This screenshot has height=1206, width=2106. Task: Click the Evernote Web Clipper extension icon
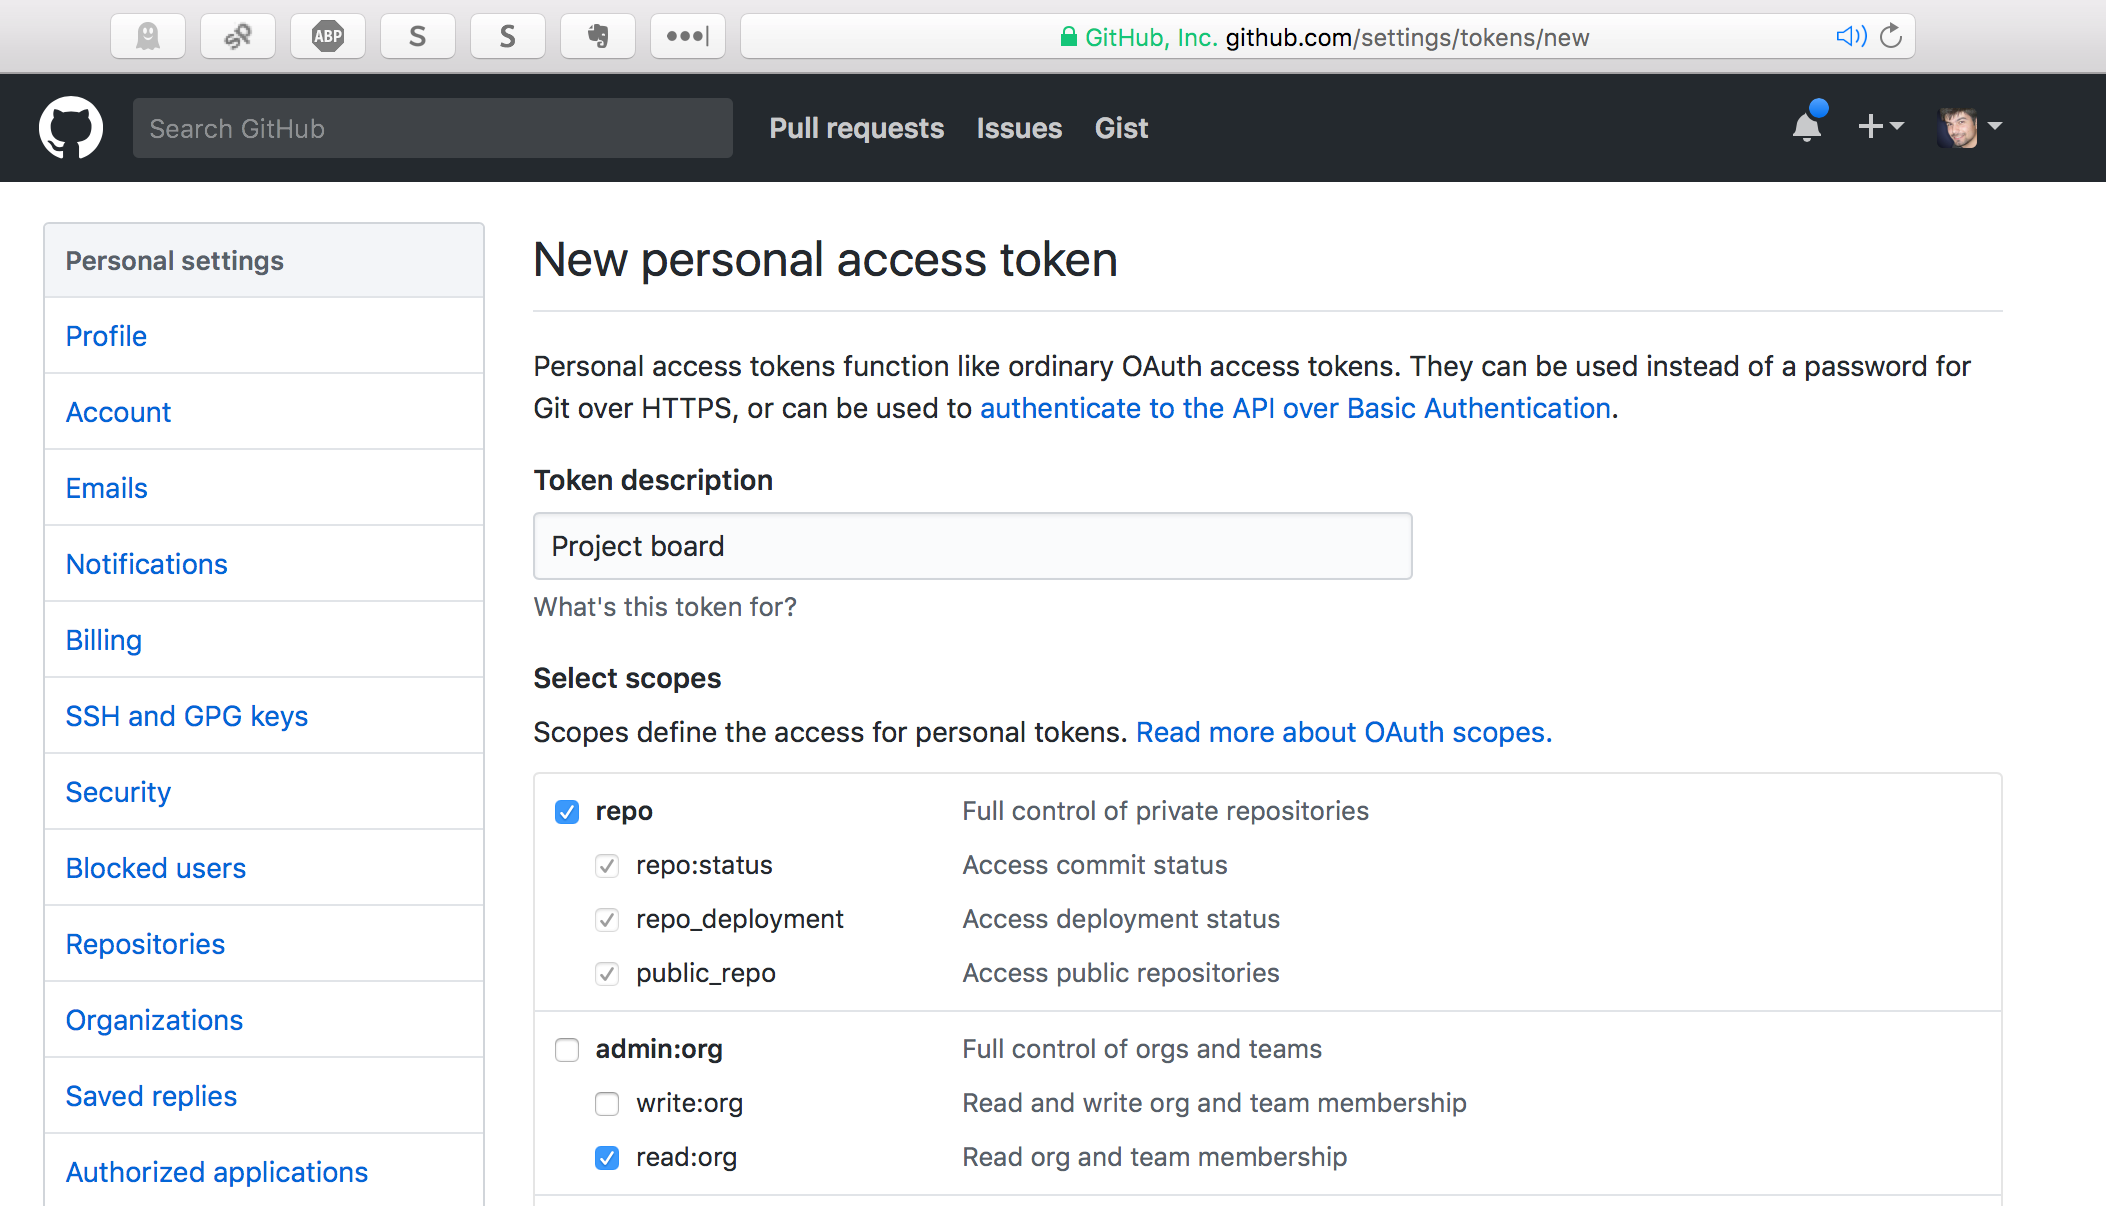597,36
